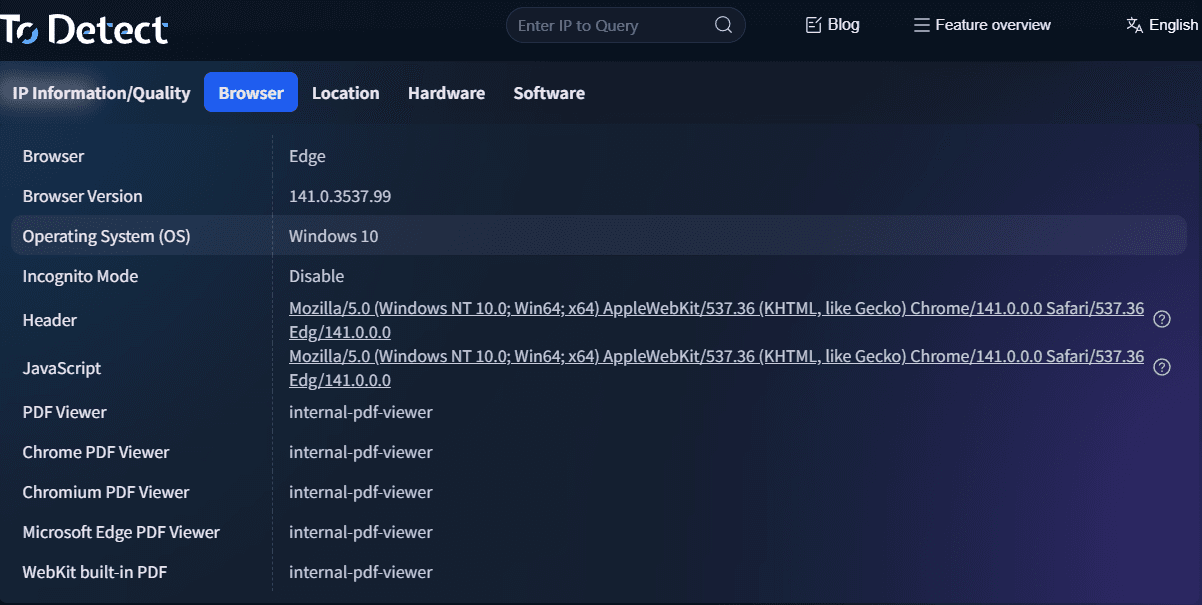Click the browser version value 141.0.3537.99
The width and height of the screenshot is (1202, 605).
click(x=340, y=197)
